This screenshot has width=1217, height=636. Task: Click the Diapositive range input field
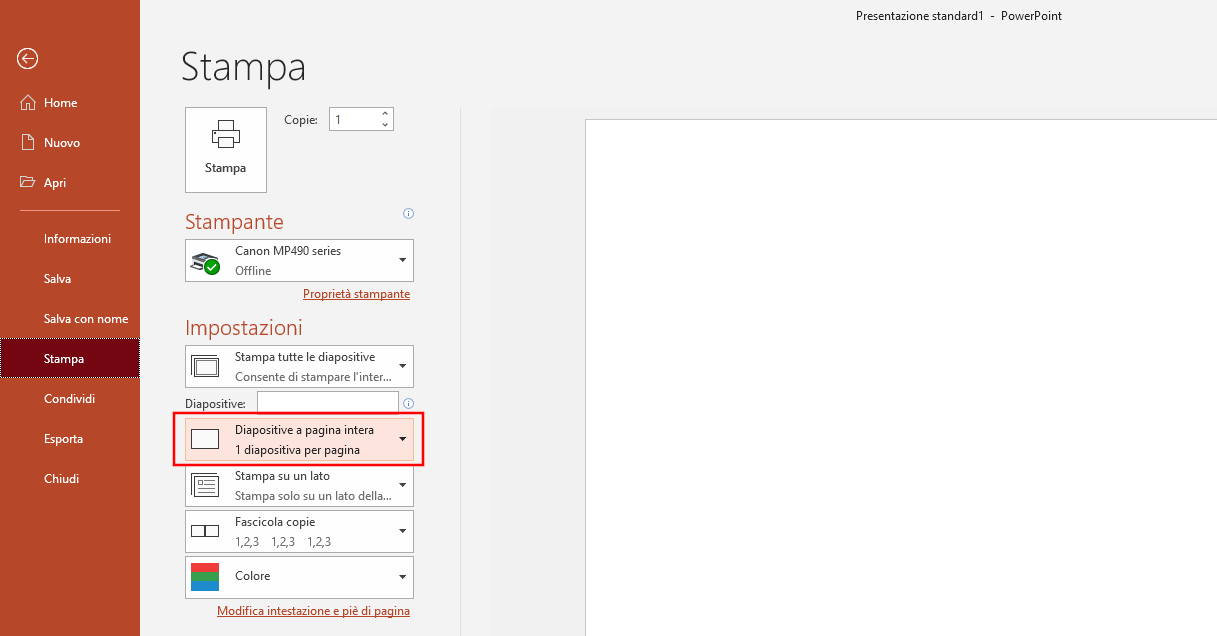coord(328,403)
